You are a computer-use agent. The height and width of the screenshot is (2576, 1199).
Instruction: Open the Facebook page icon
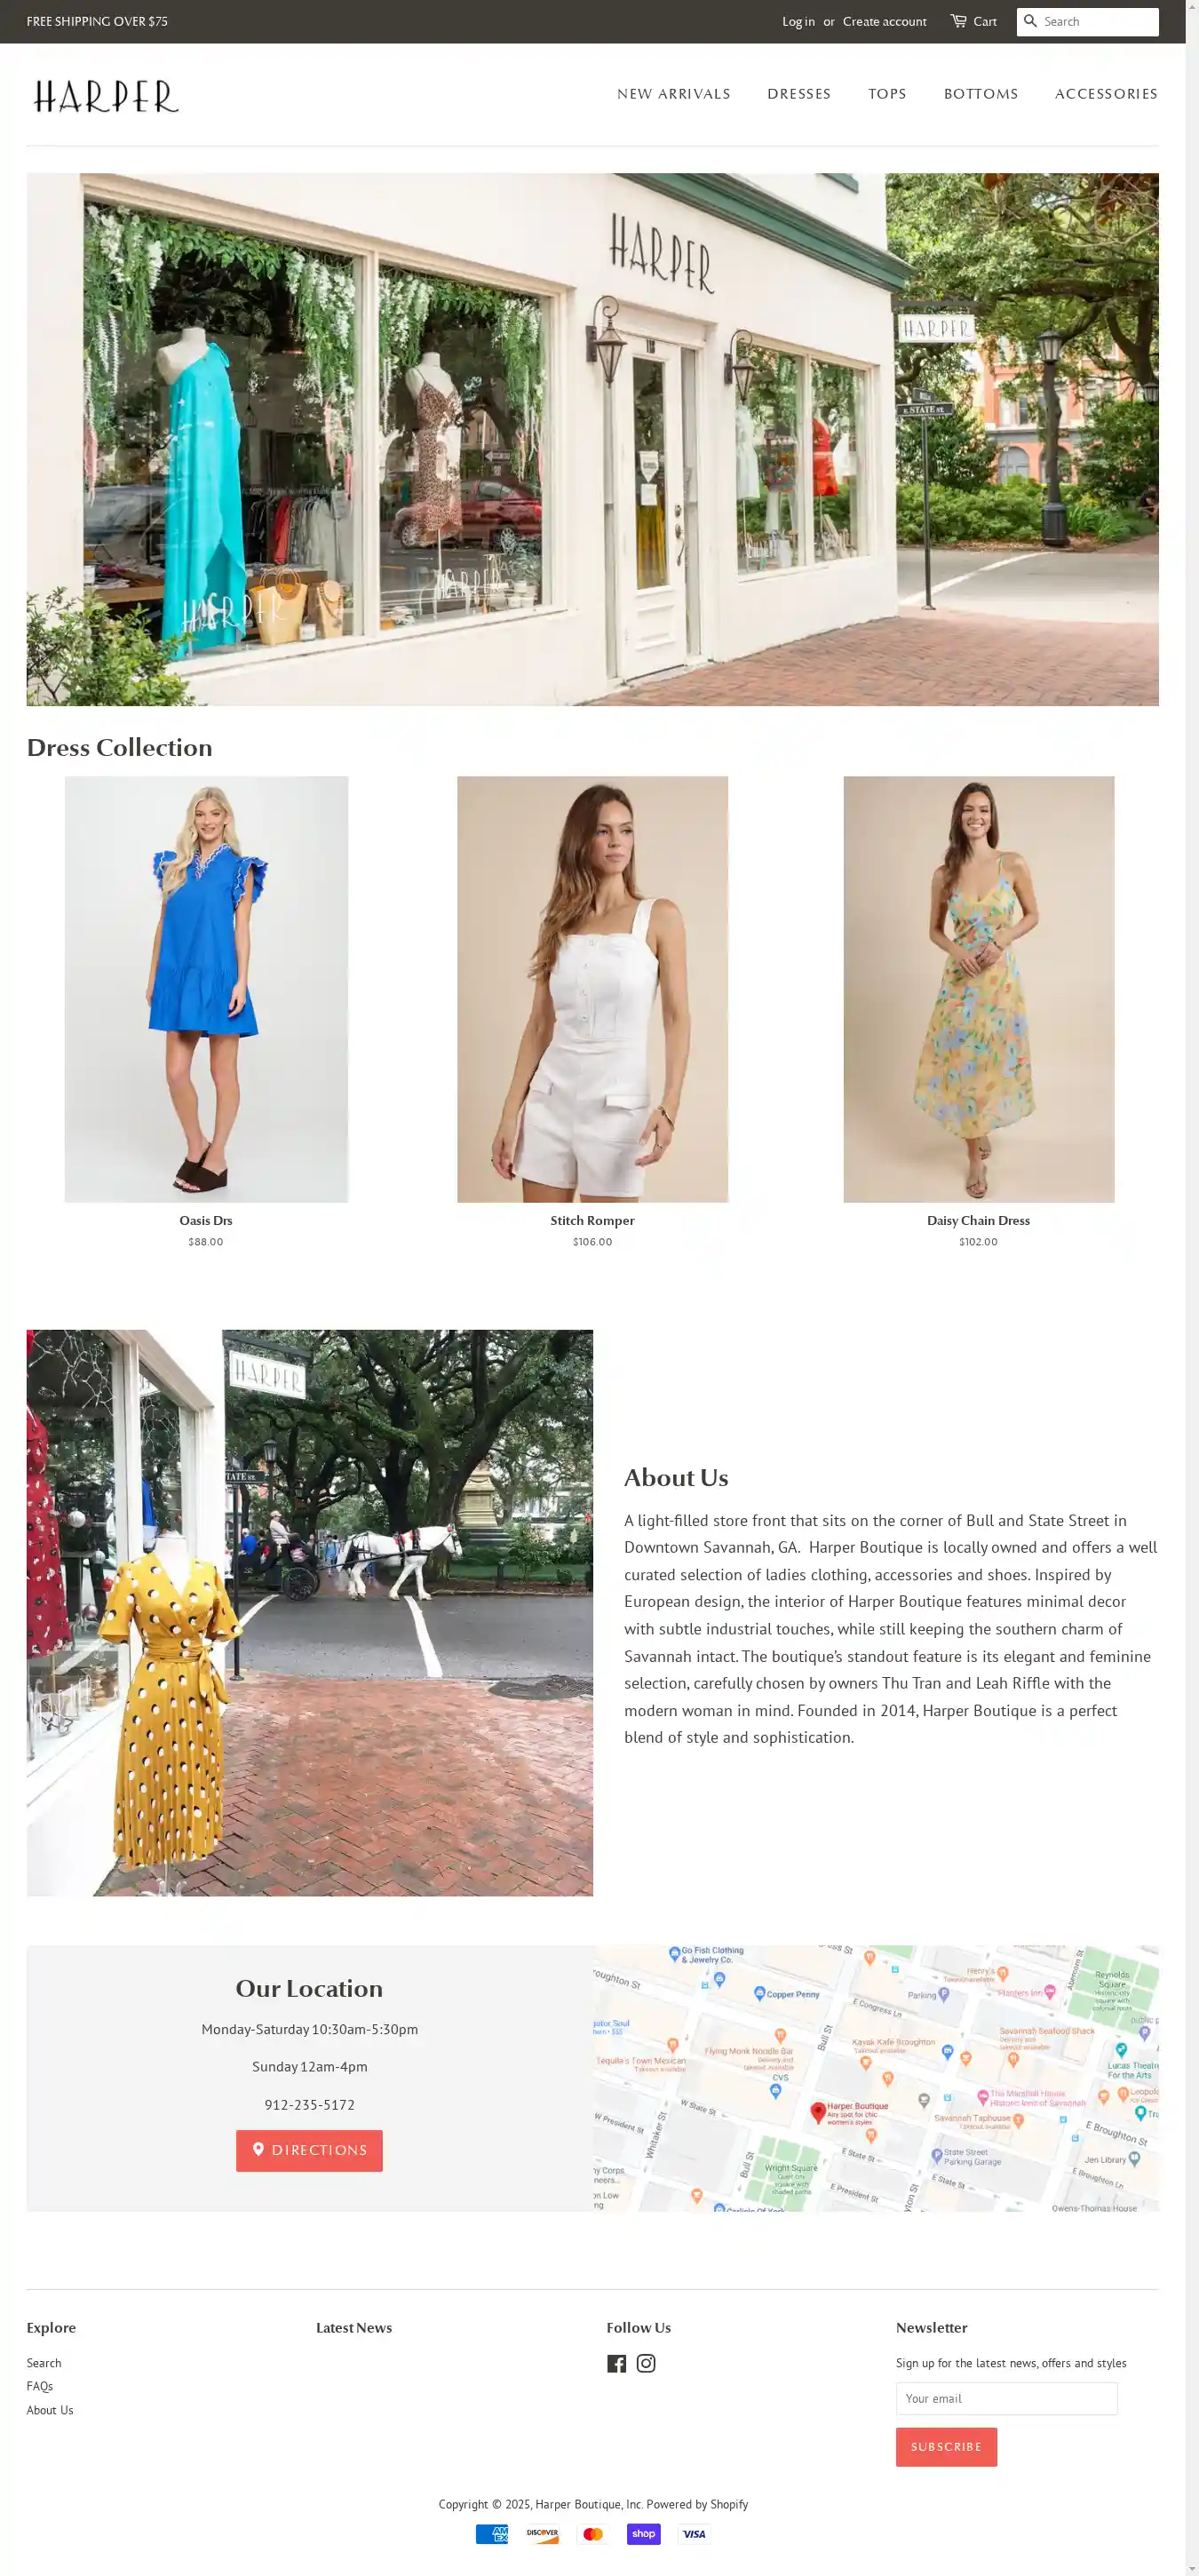pyautogui.click(x=616, y=2363)
